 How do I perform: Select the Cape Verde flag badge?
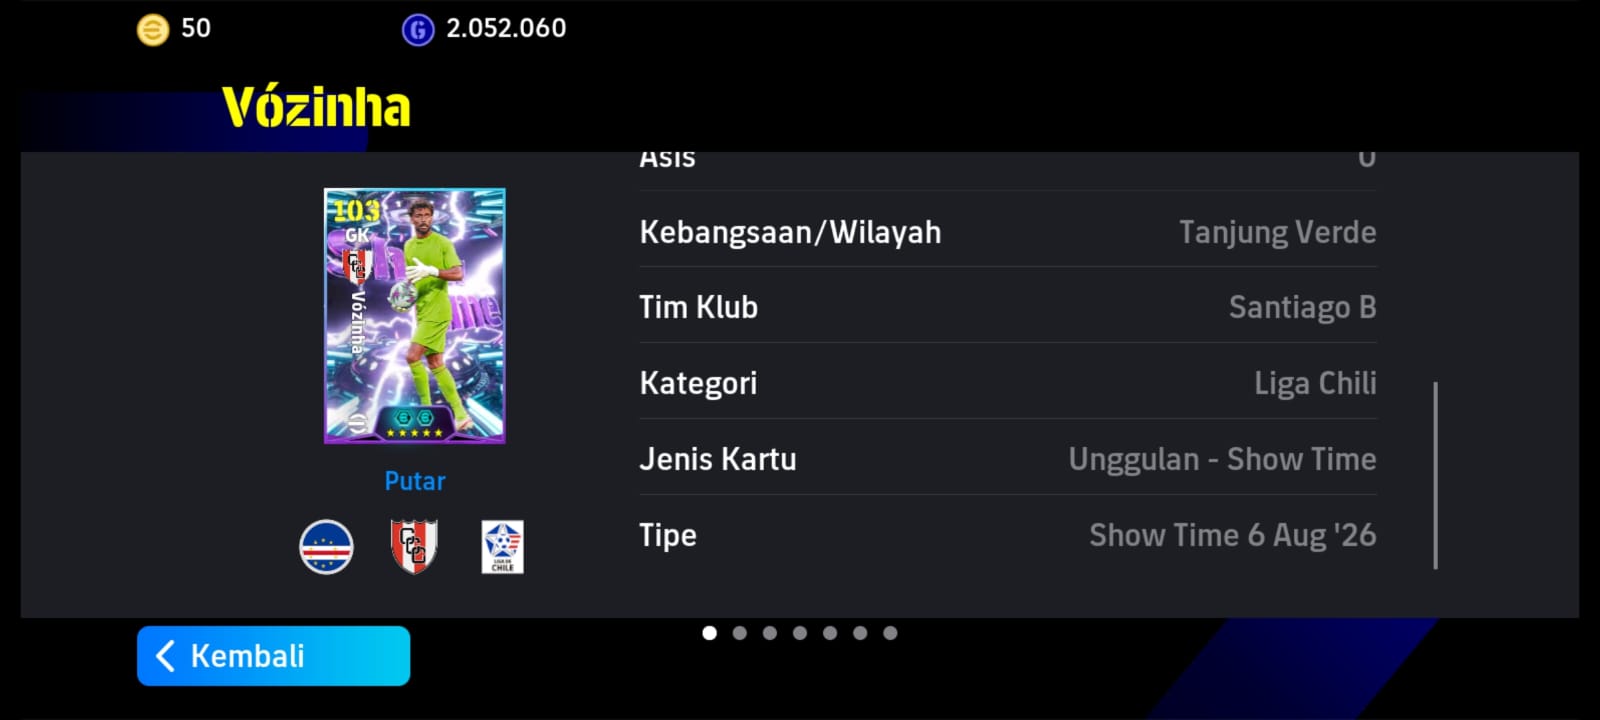pyautogui.click(x=326, y=547)
